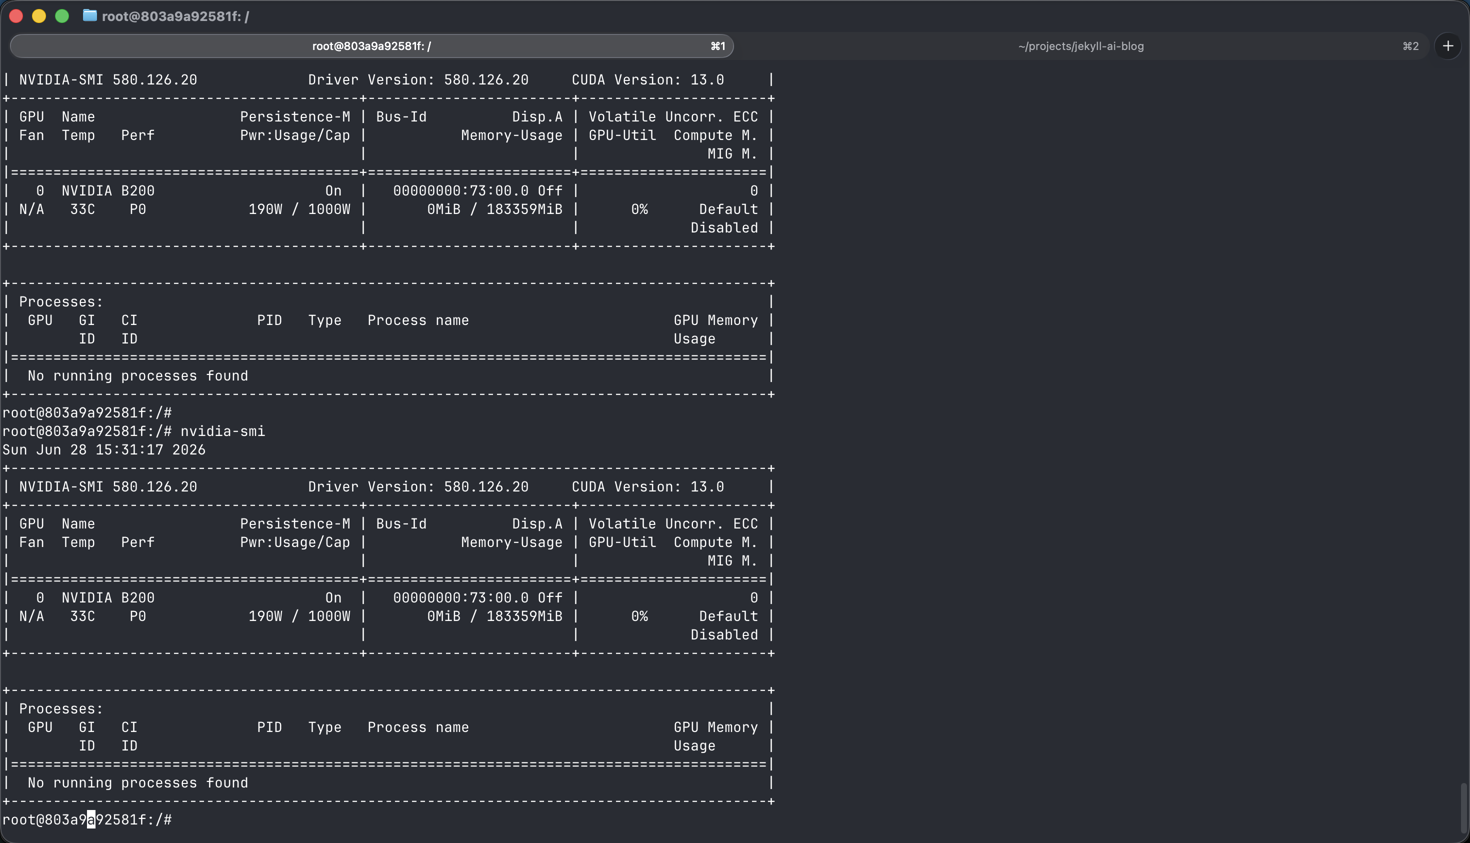Click P0 perf state in top table
Viewport: 1470px width, 843px height.
[138, 210]
